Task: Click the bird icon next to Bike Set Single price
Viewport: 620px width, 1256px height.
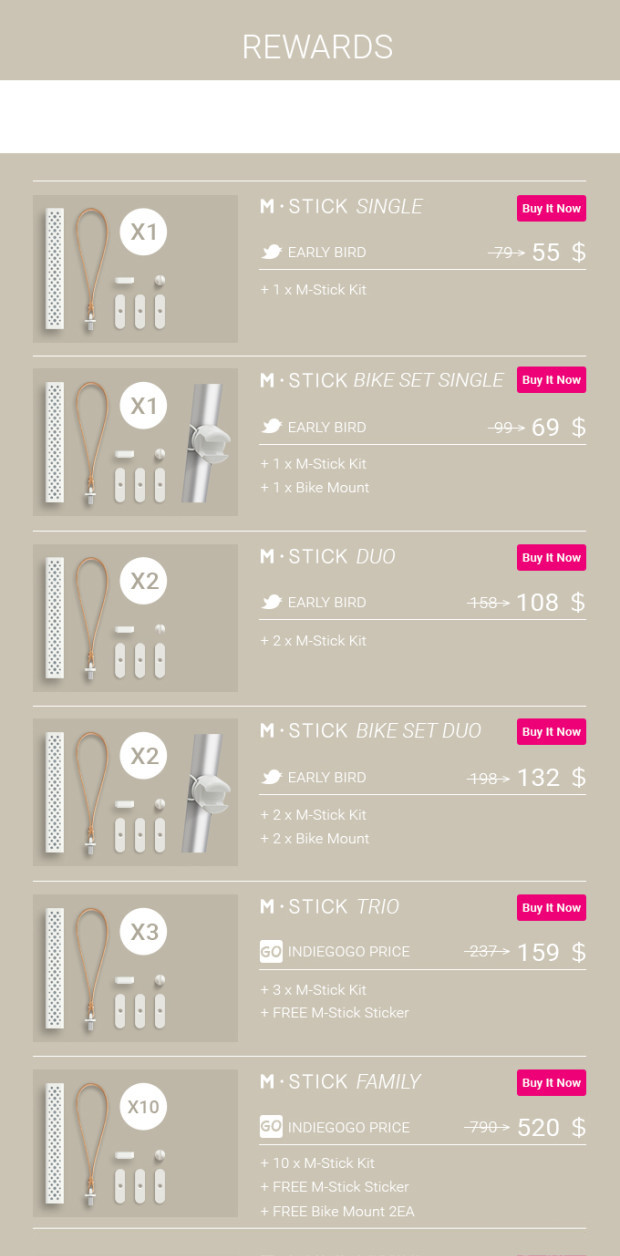Action: pos(271,427)
